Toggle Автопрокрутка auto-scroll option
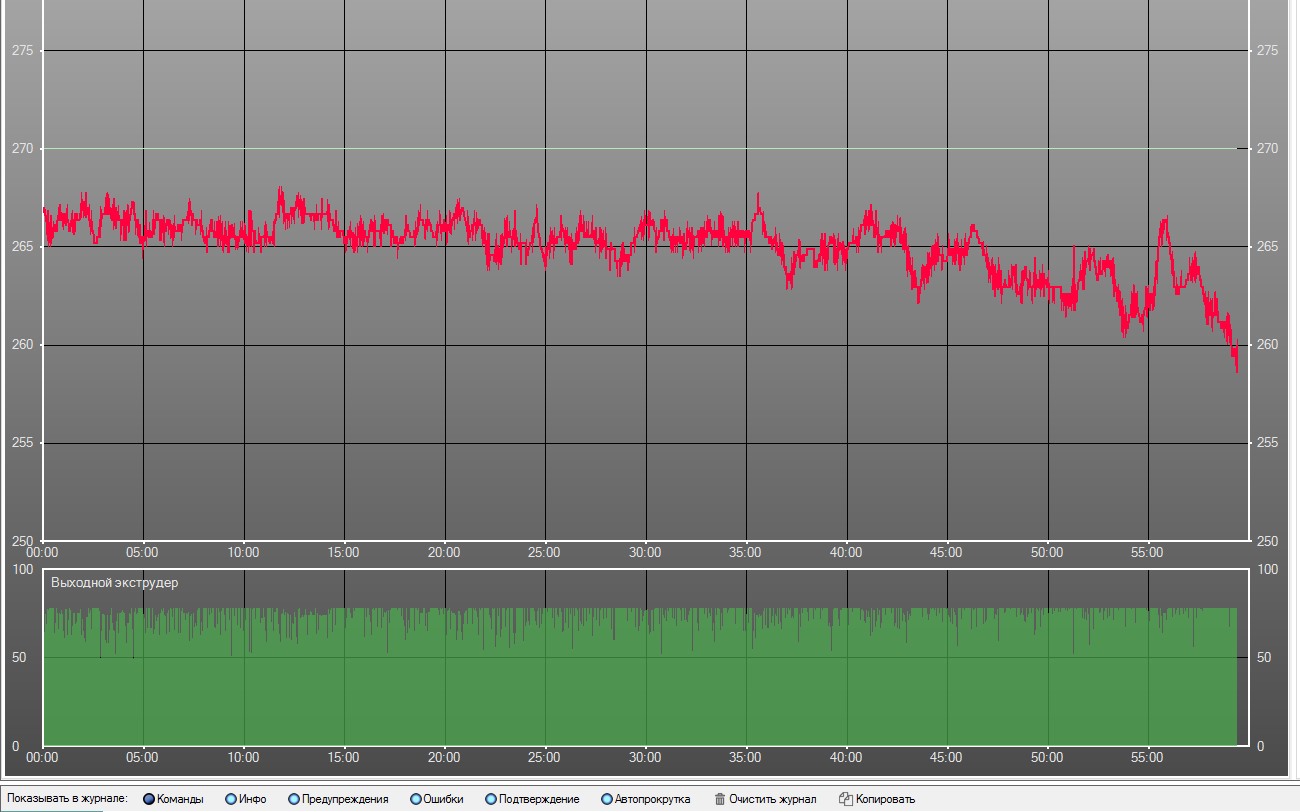1300x812 pixels. point(607,799)
